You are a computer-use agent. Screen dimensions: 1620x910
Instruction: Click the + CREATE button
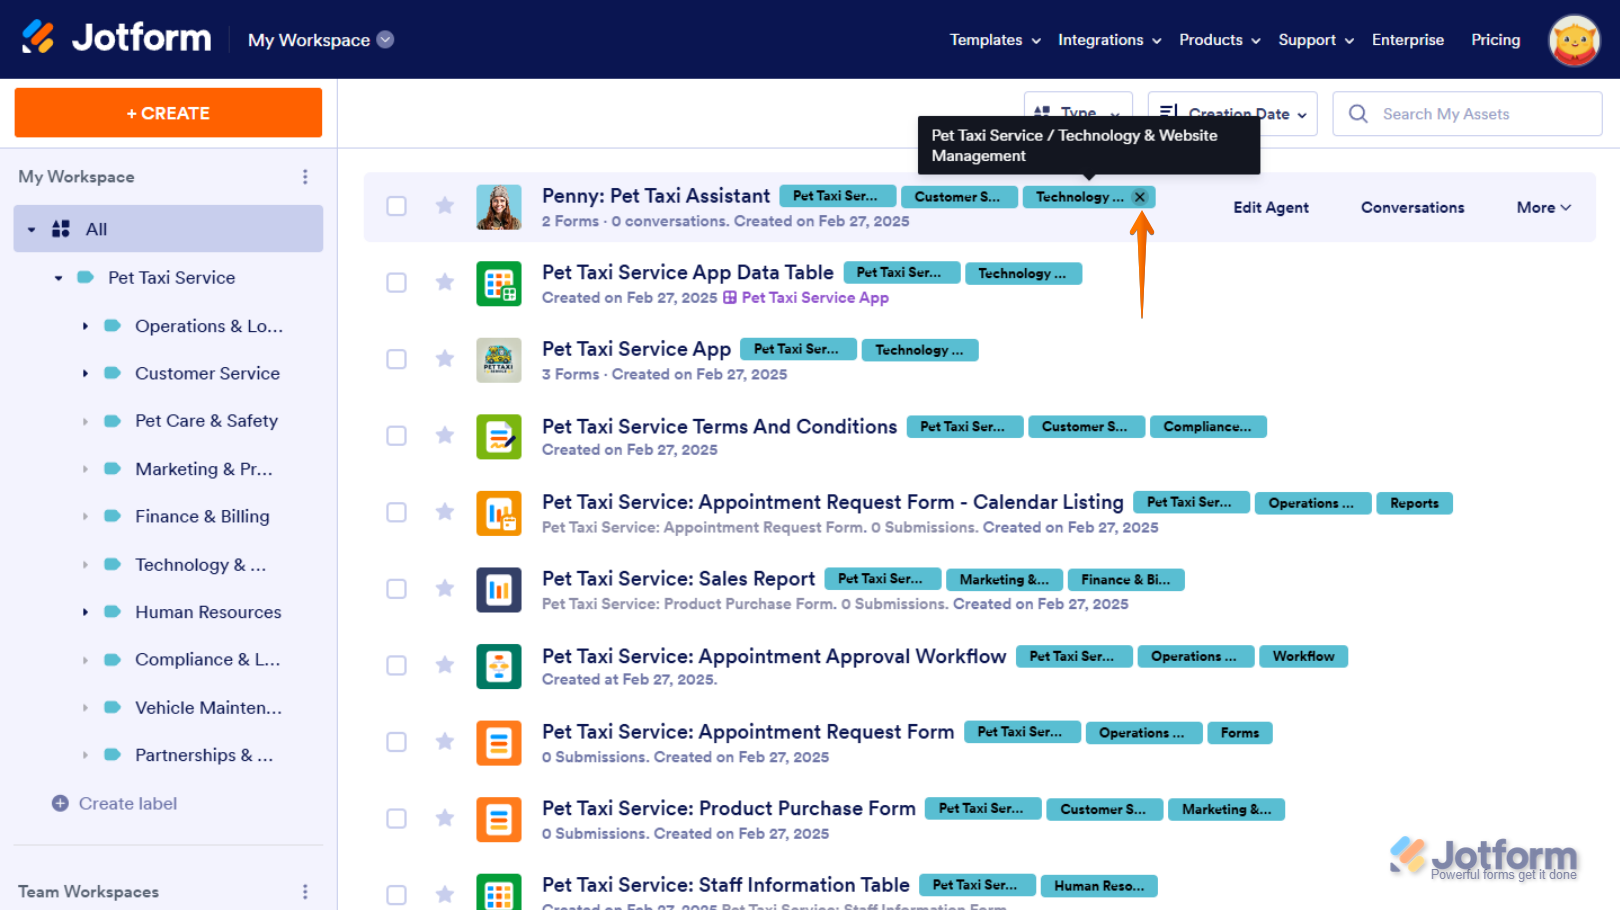168,113
